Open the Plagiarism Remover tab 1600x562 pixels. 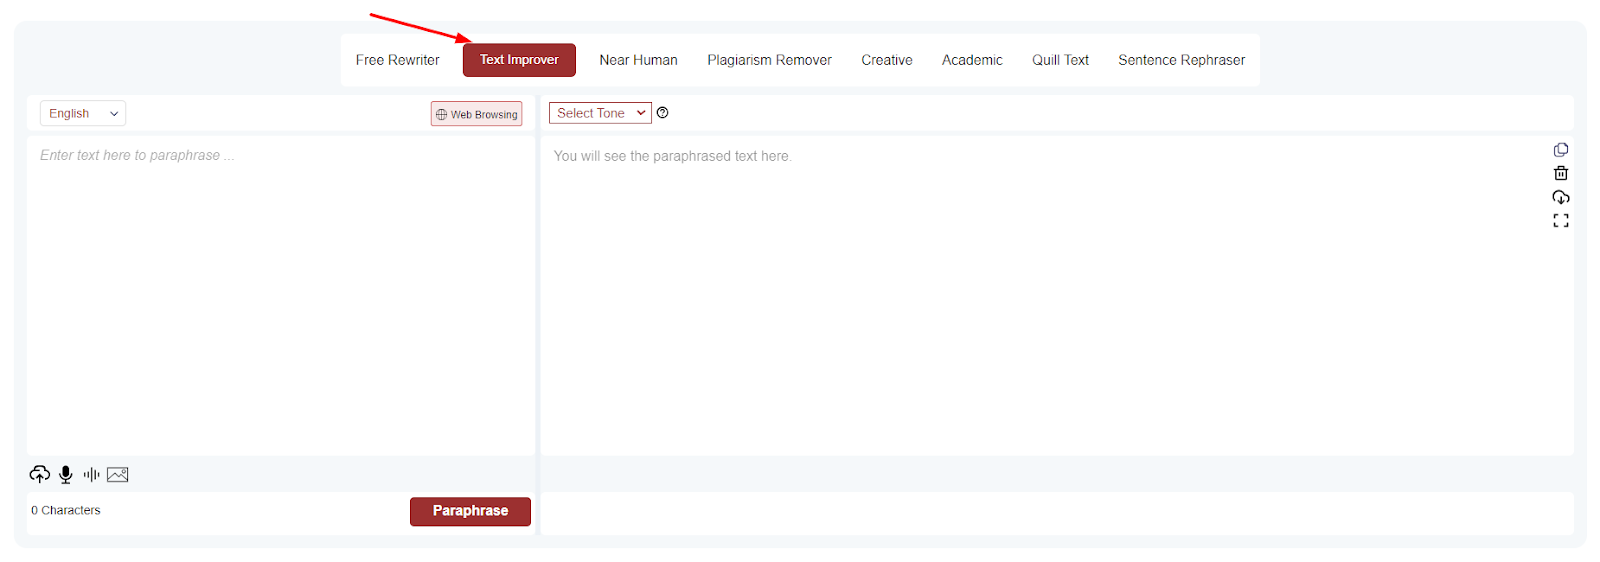click(769, 60)
